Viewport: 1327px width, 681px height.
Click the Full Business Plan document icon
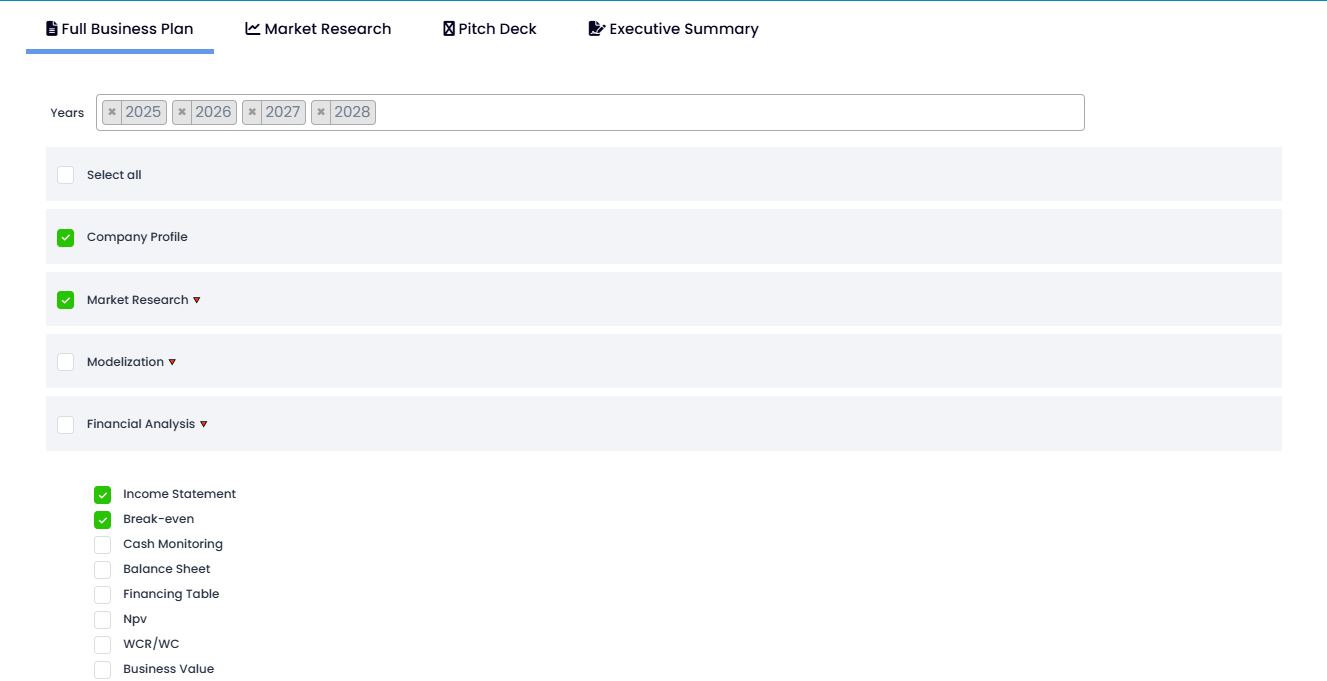click(x=52, y=29)
